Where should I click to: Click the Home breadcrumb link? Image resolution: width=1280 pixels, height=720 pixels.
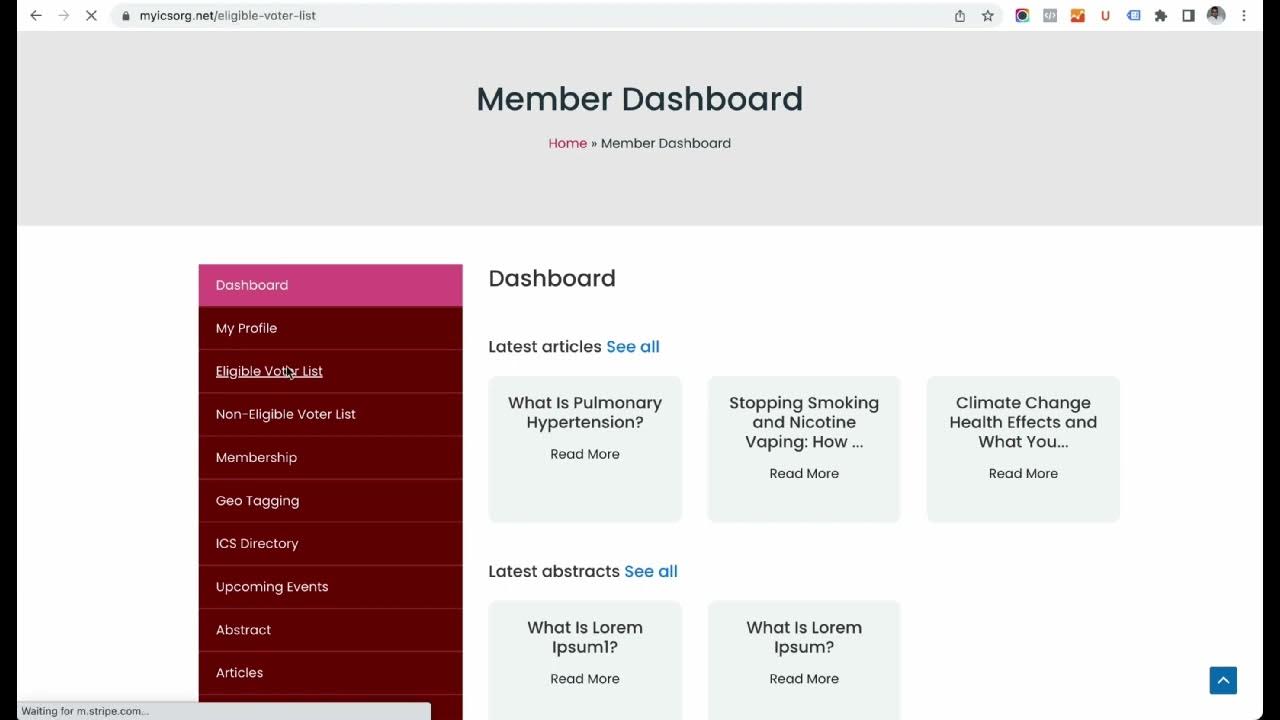coord(567,143)
